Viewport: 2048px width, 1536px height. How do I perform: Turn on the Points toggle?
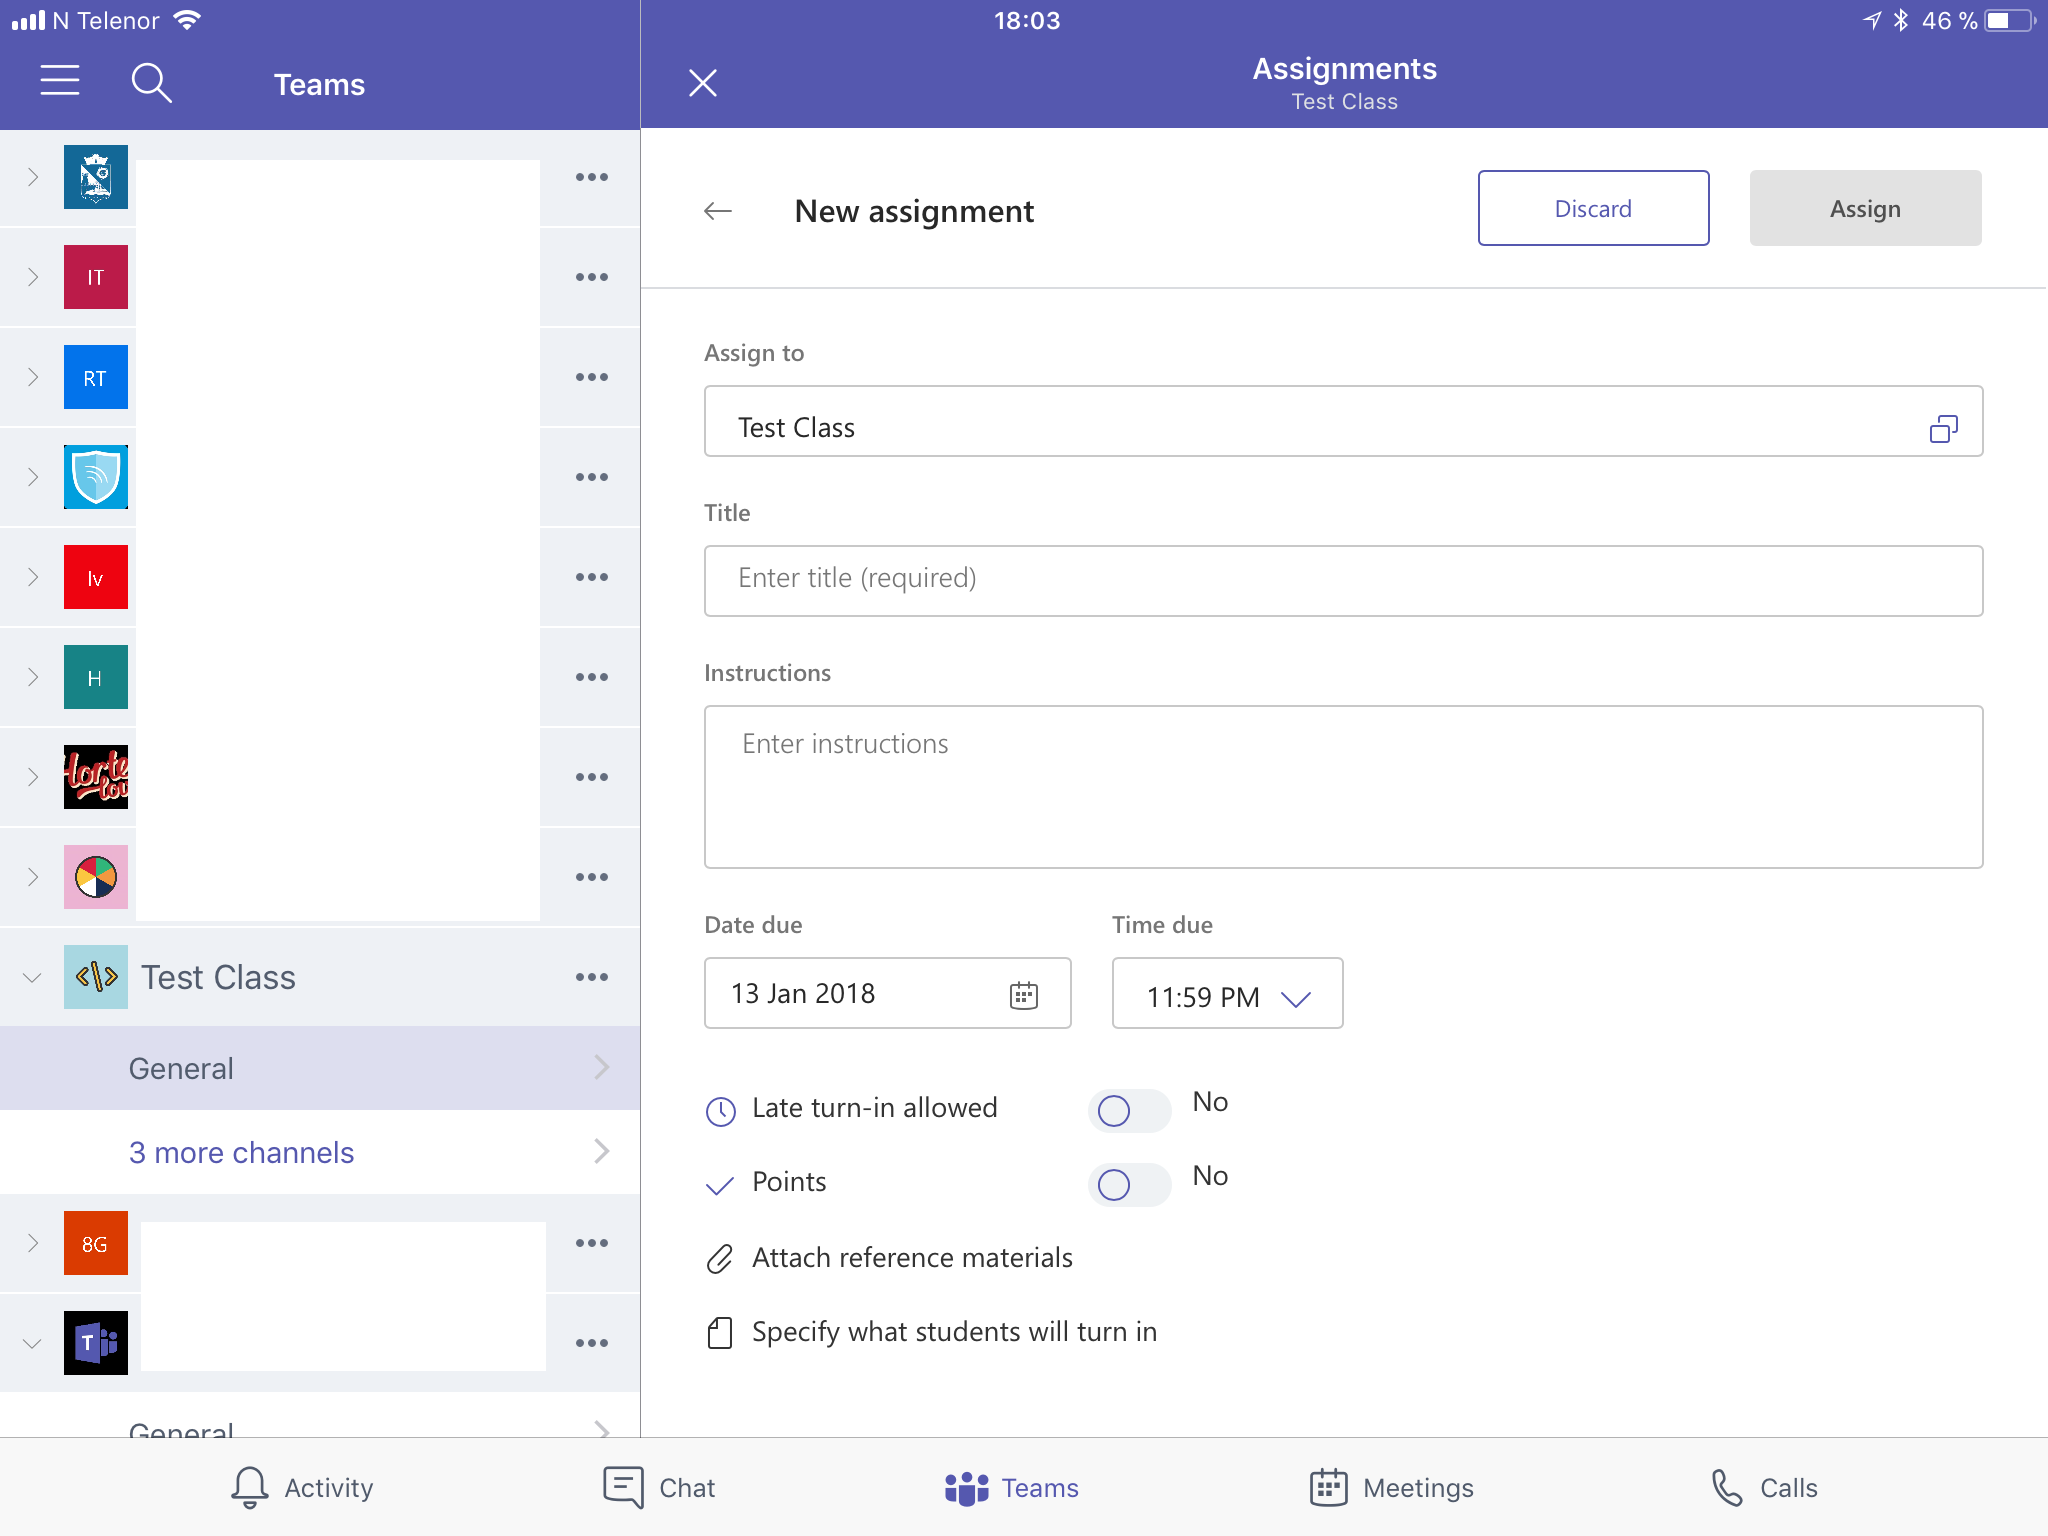pyautogui.click(x=1129, y=1184)
